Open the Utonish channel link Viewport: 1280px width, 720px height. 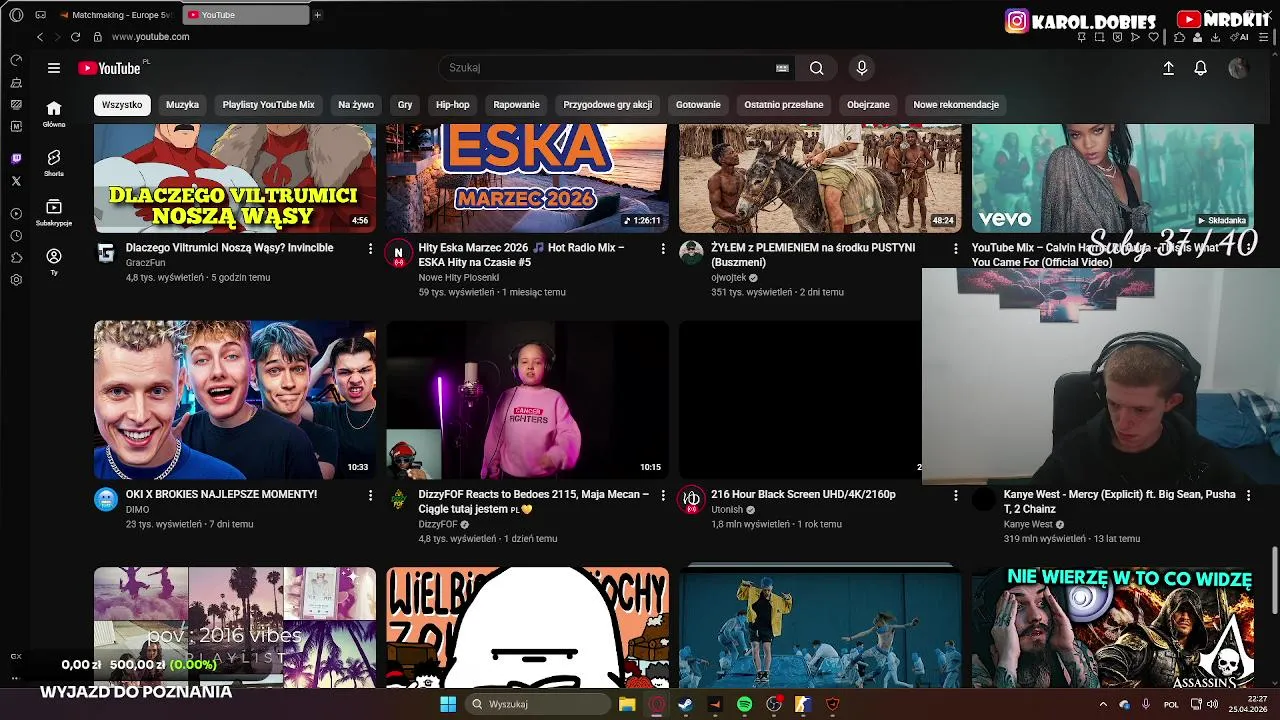coord(727,510)
